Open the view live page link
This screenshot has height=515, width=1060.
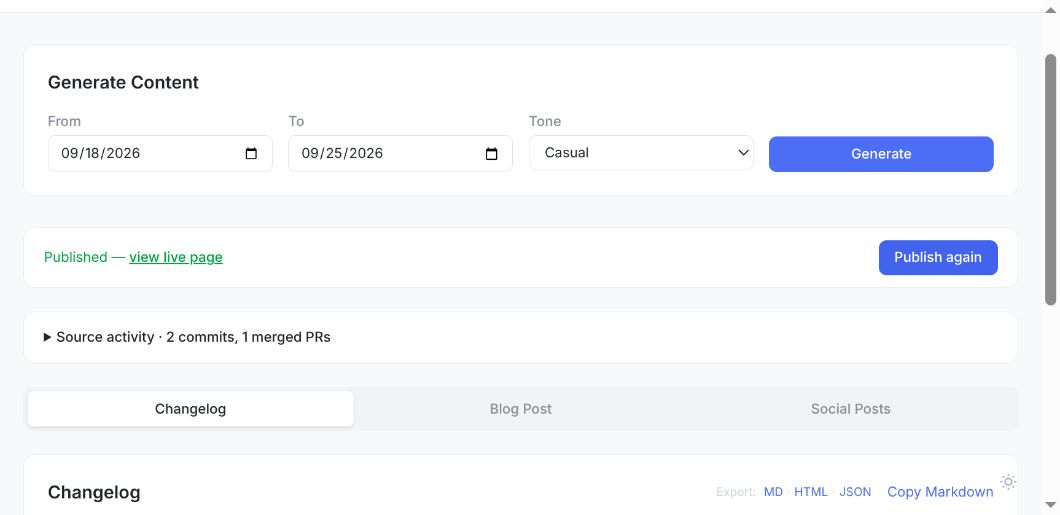[x=176, y=258]
